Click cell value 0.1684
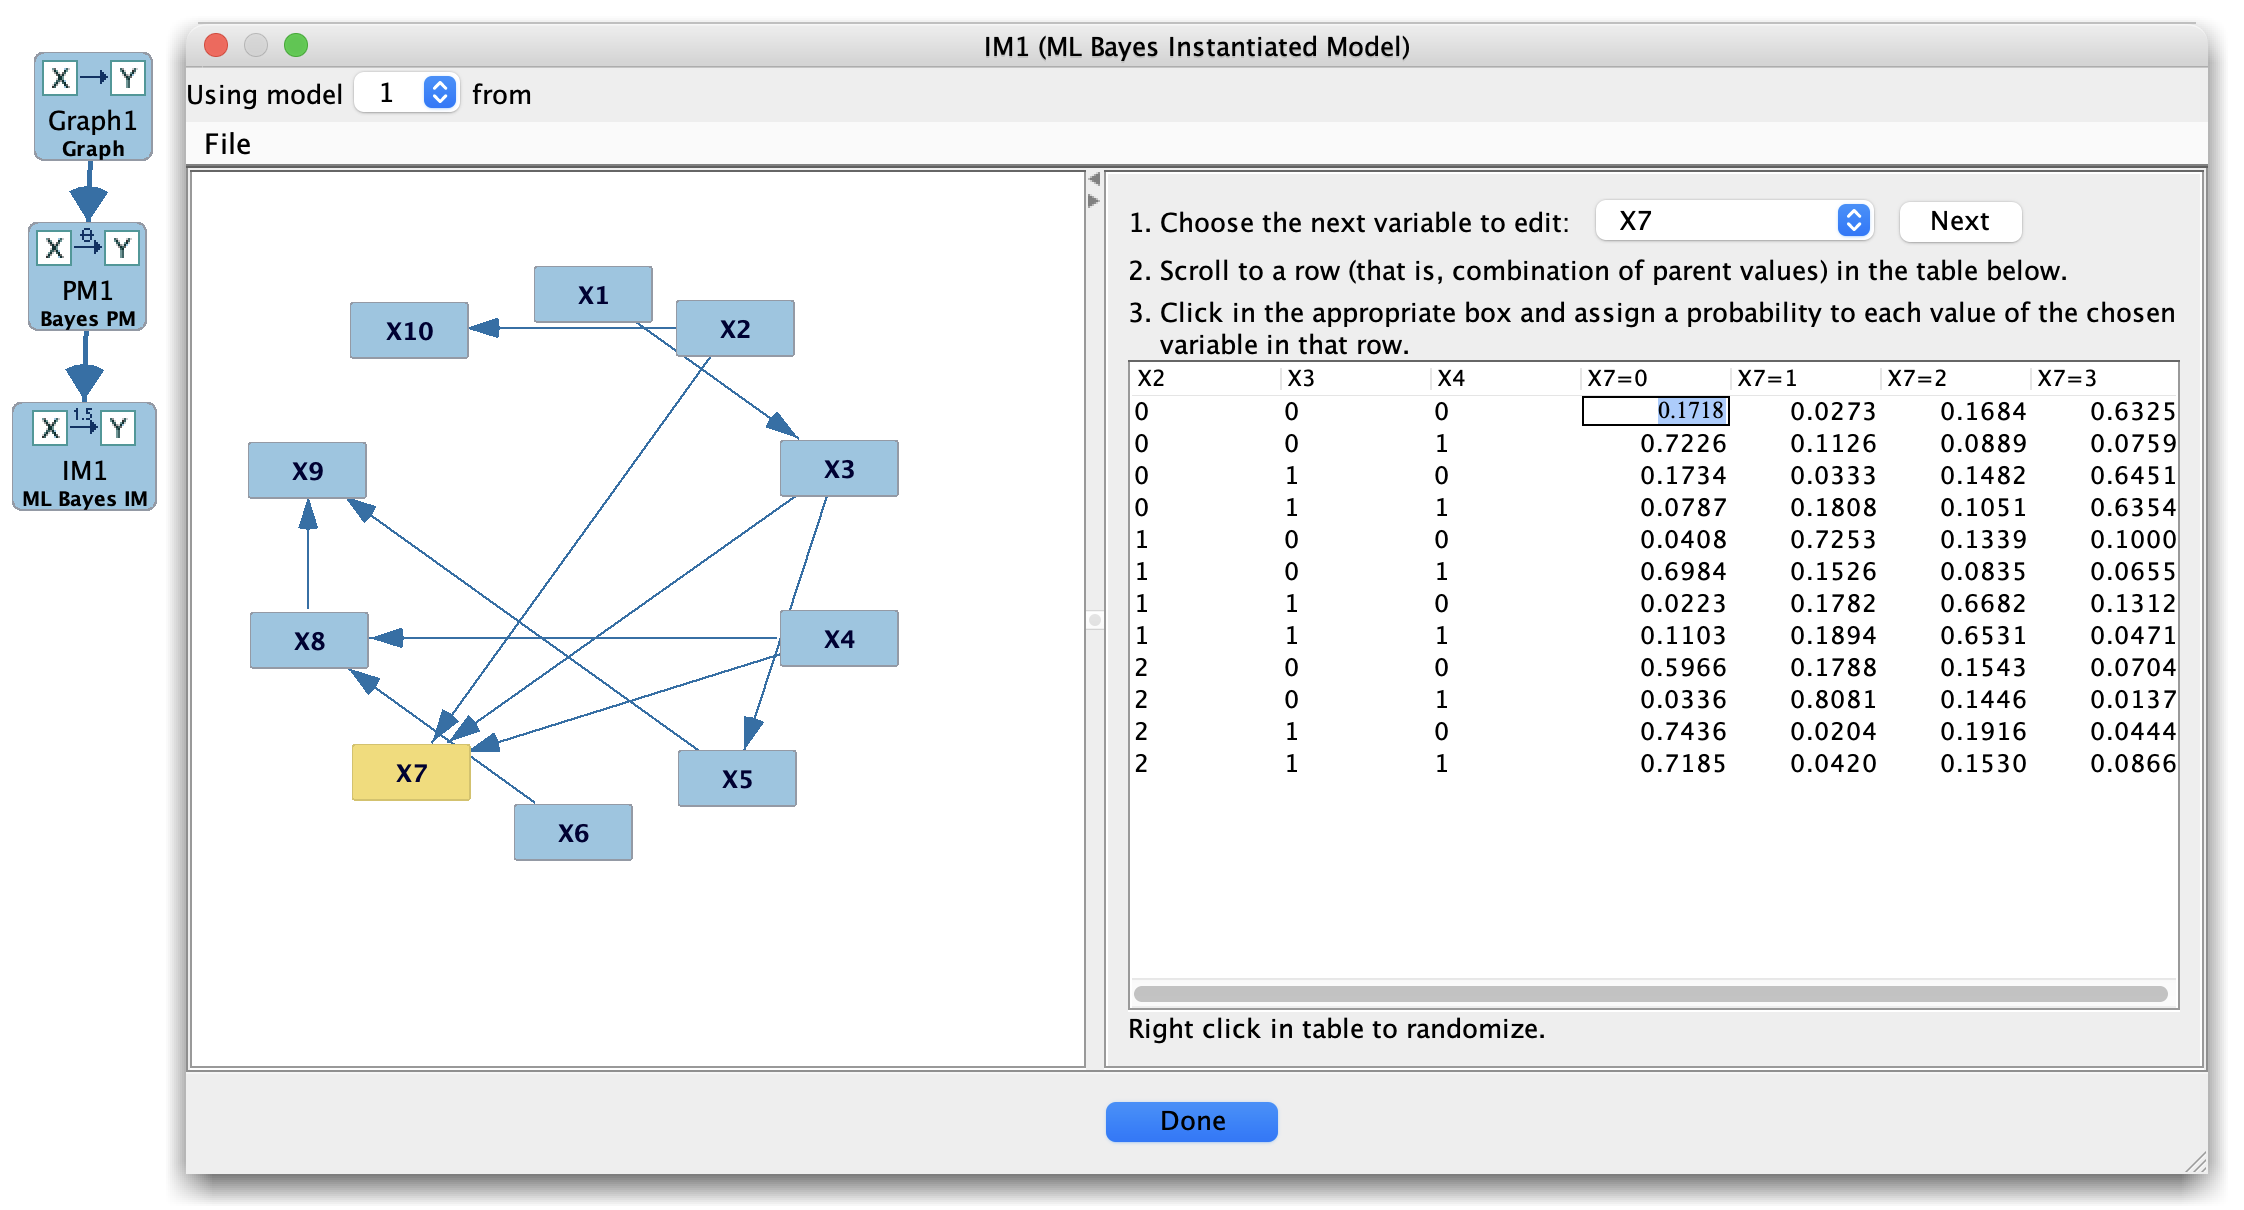This screenshot has width=2244, height=1210. [1983, 411]
